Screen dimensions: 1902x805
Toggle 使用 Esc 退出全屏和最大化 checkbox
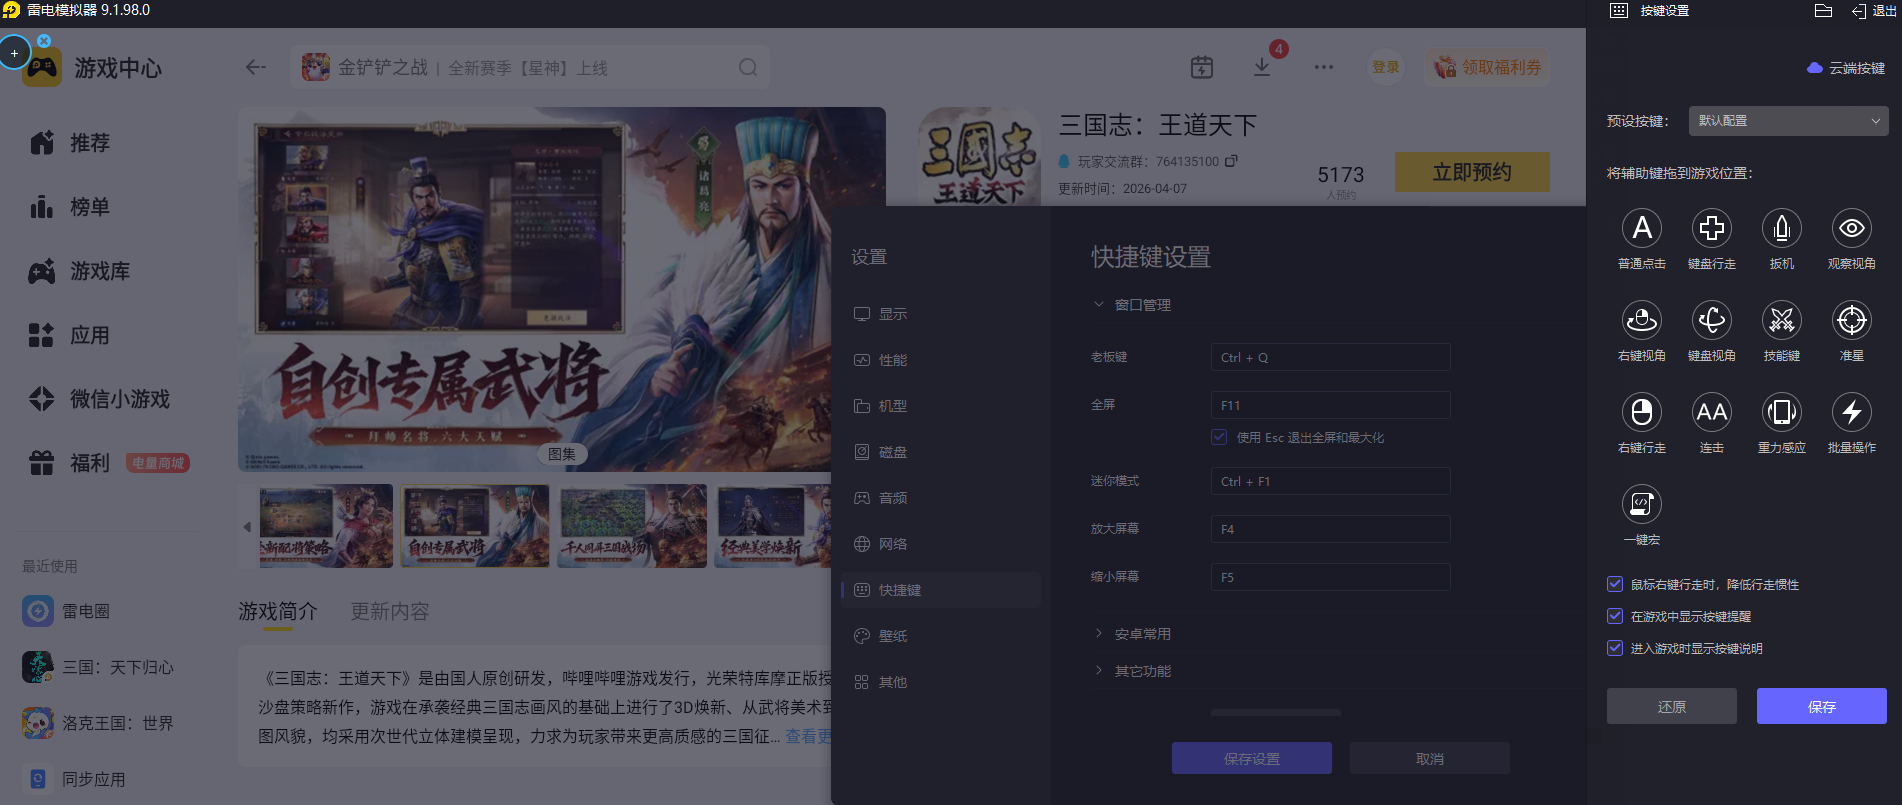1219,437
